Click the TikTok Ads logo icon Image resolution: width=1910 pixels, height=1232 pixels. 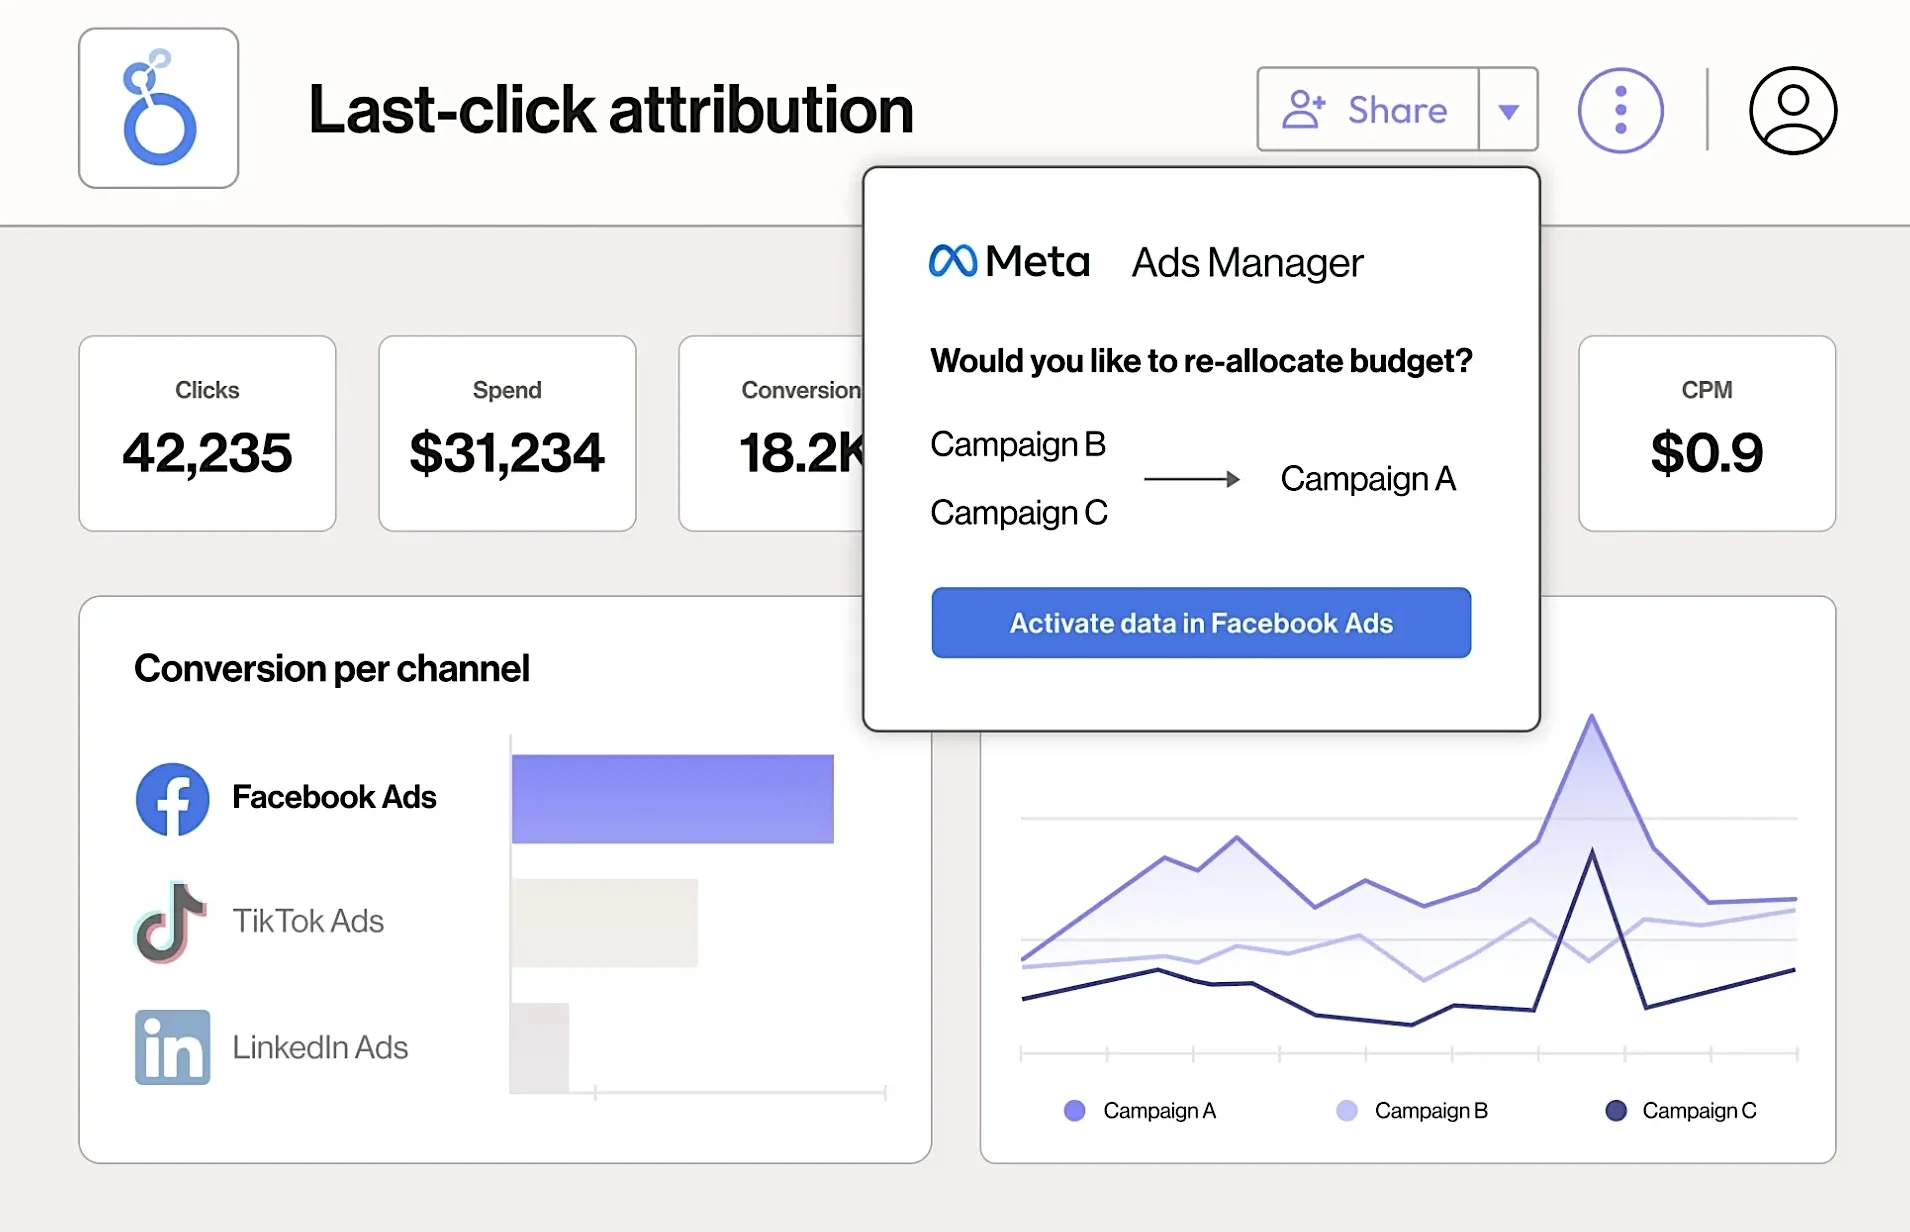coord(171,922)
